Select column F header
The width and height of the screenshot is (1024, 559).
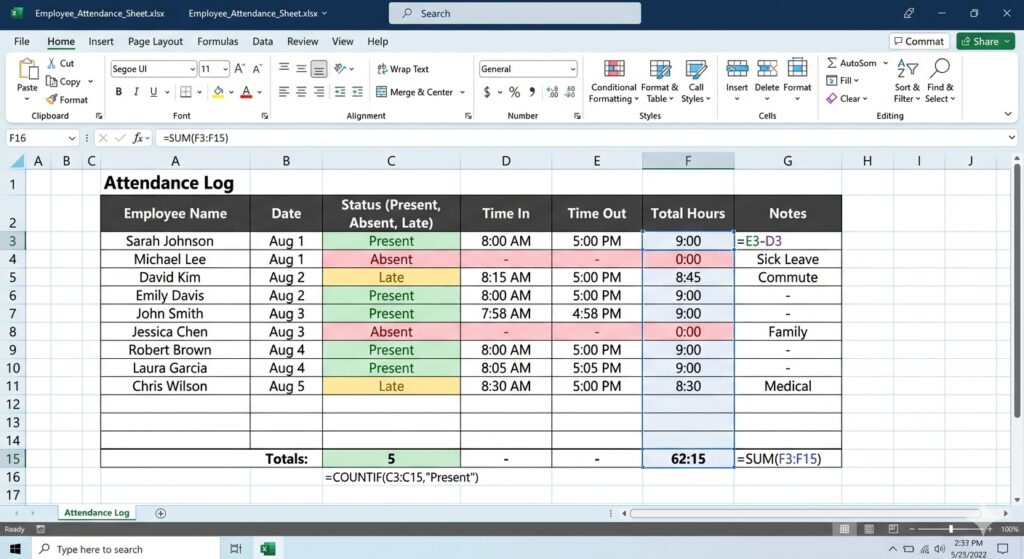pos(688,161)
